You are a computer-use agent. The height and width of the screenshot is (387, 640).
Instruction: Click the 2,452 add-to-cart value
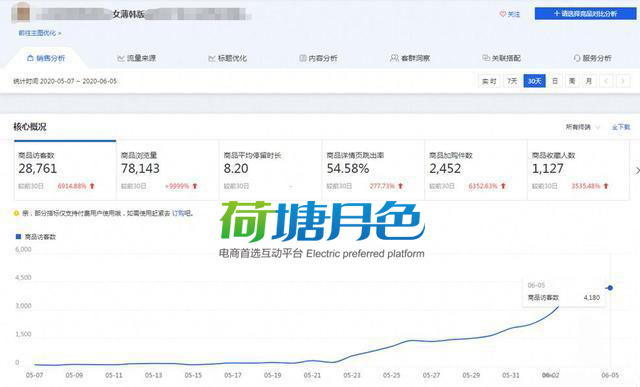coord(445,168)
